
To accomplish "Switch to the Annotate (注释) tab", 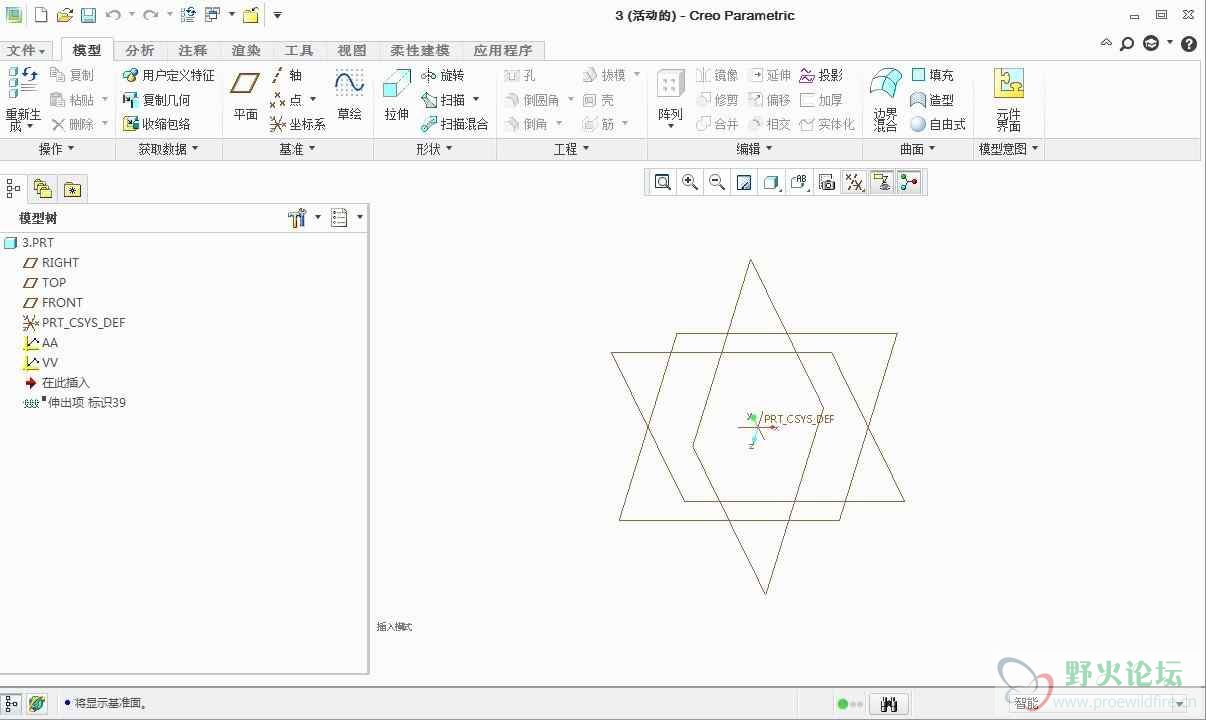I will 193,50.
